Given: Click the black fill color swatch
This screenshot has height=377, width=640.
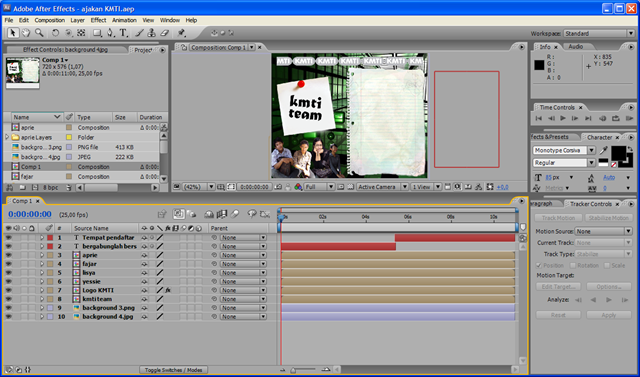Looking at the screenshot, I should [618, 153].
